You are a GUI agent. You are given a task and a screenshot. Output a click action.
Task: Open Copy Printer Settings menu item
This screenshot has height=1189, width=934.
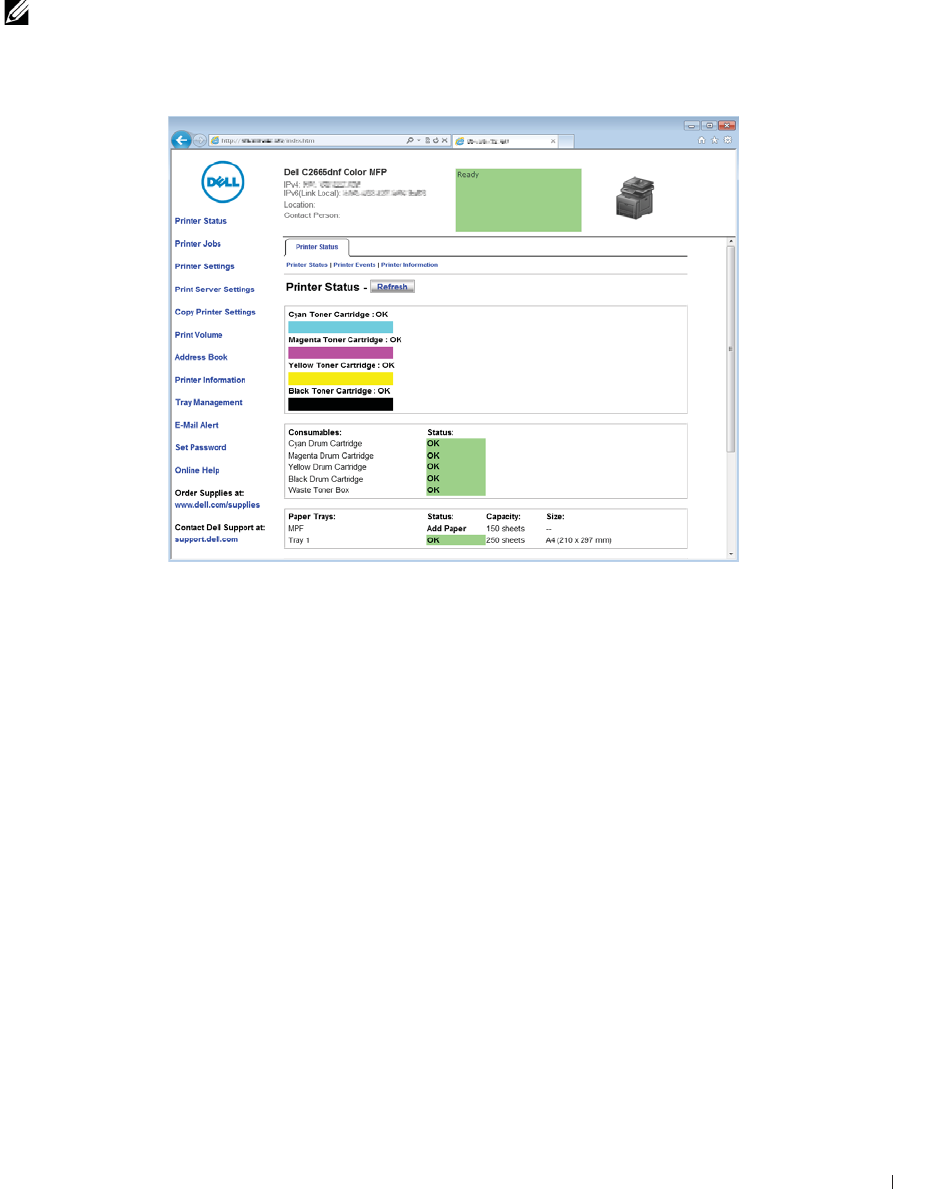(x=215, y=312)
